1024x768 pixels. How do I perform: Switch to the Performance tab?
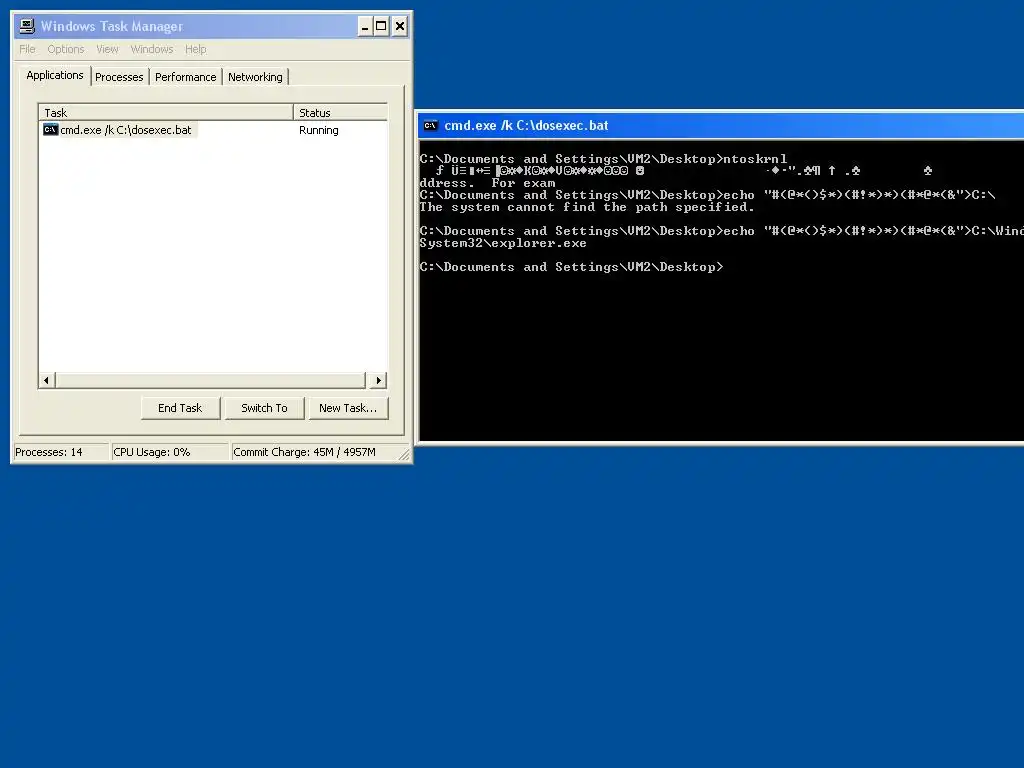click(x=185, y=77)
